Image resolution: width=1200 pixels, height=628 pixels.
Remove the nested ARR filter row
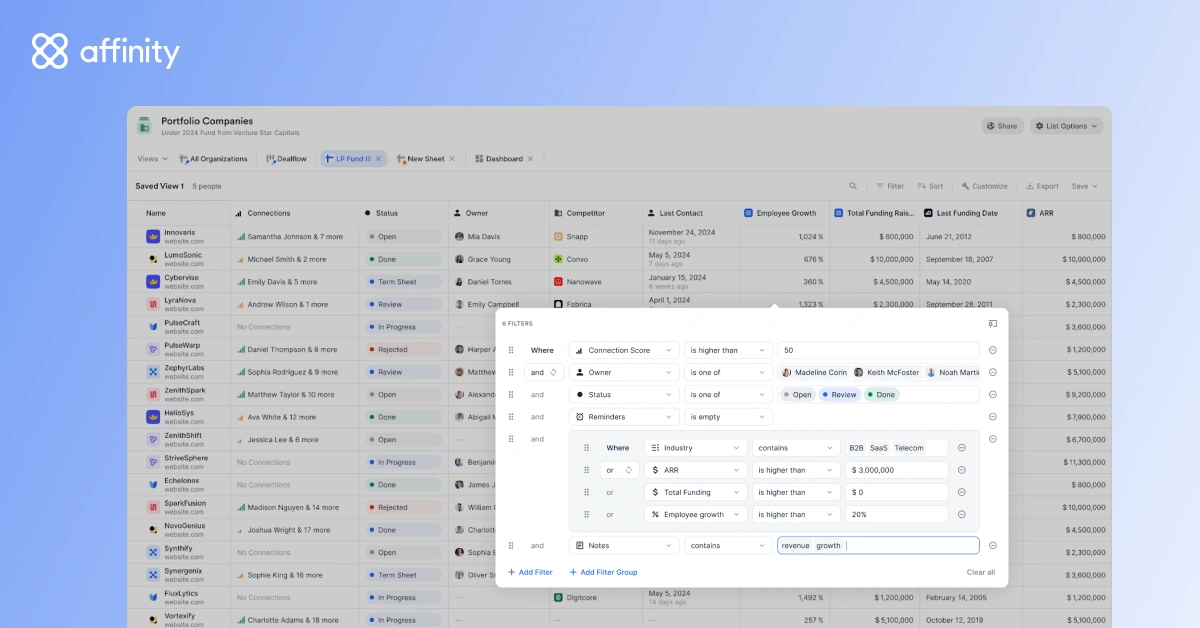[x=962, y=470]
